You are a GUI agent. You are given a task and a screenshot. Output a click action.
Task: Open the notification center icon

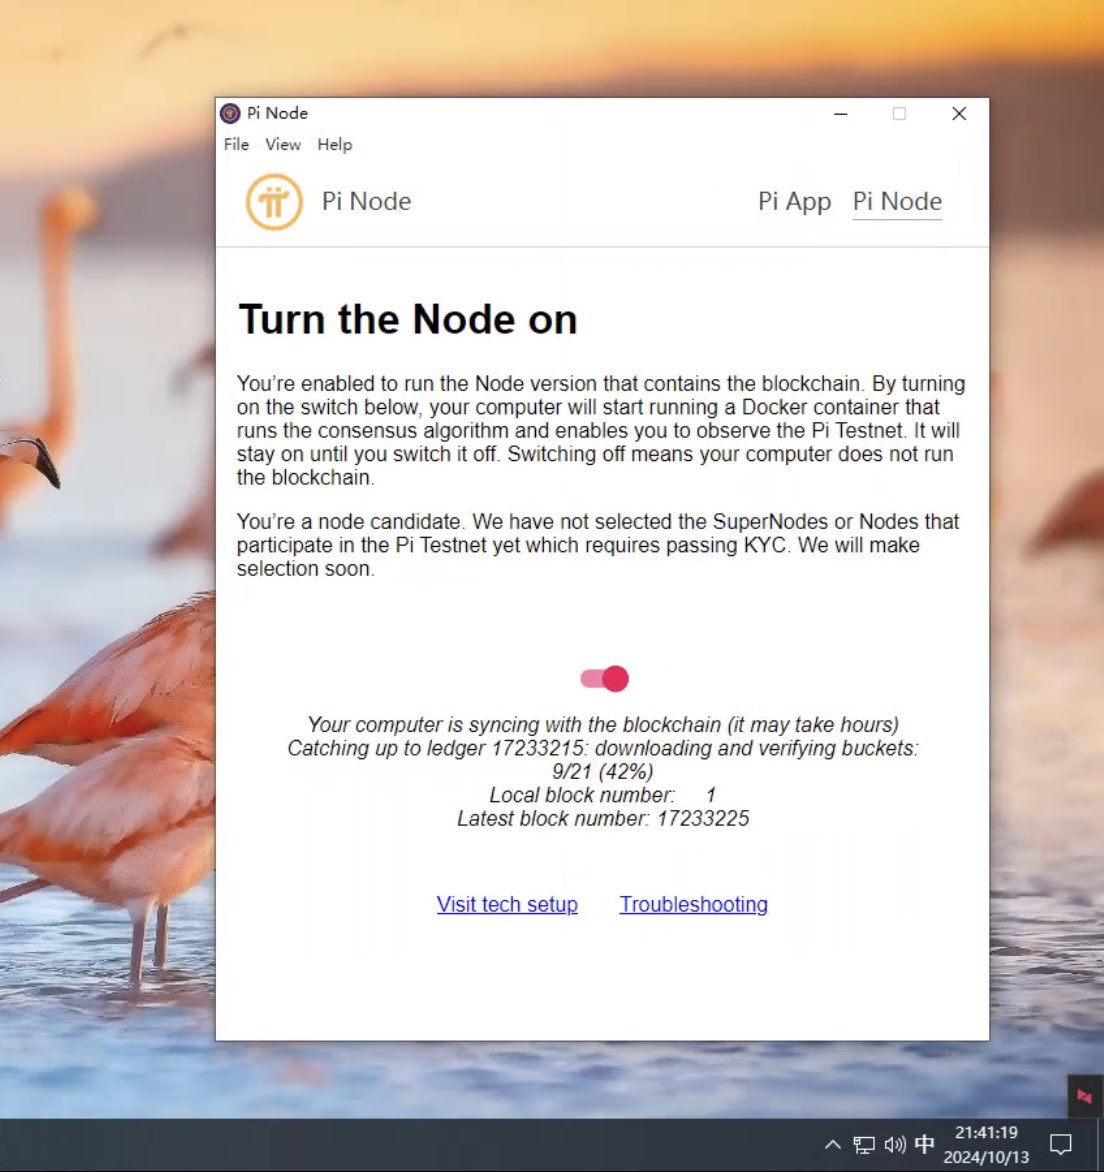tap(1061, 1144)
